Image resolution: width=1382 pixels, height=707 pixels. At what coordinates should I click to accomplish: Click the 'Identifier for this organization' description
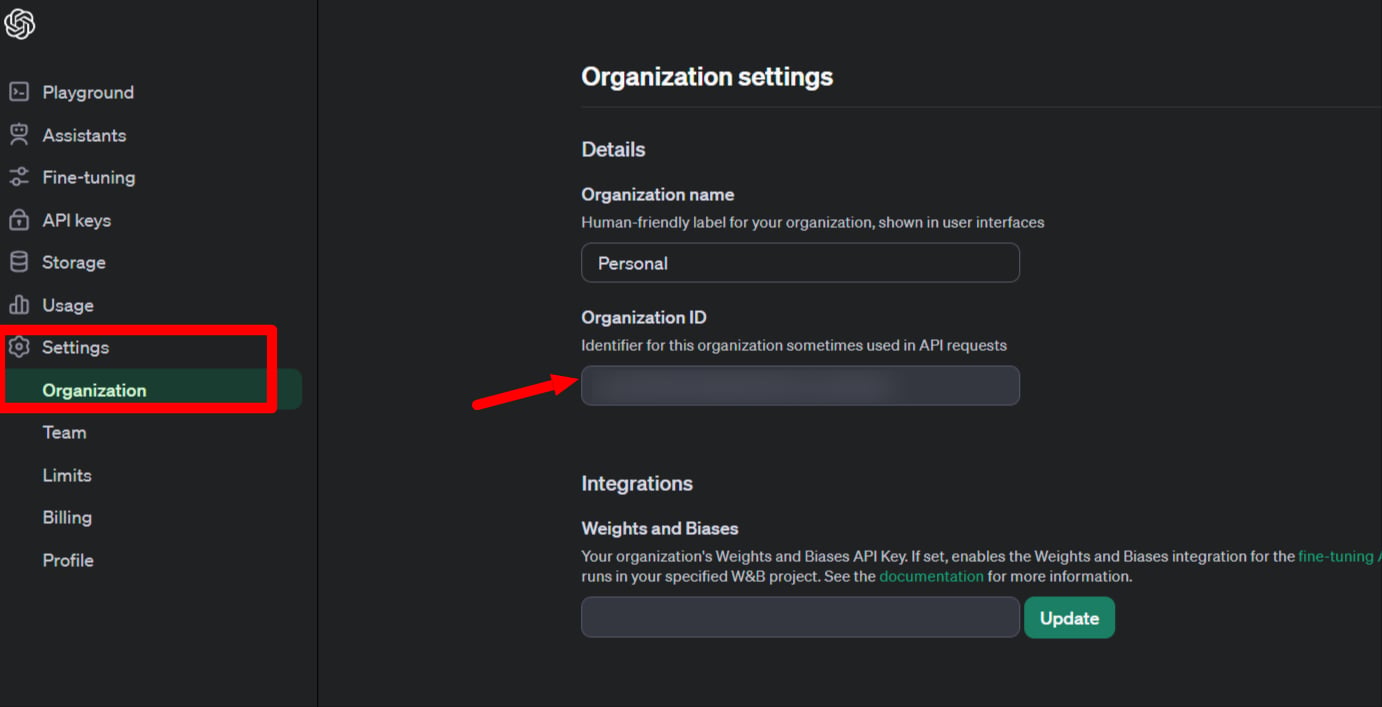click(794, 345)
